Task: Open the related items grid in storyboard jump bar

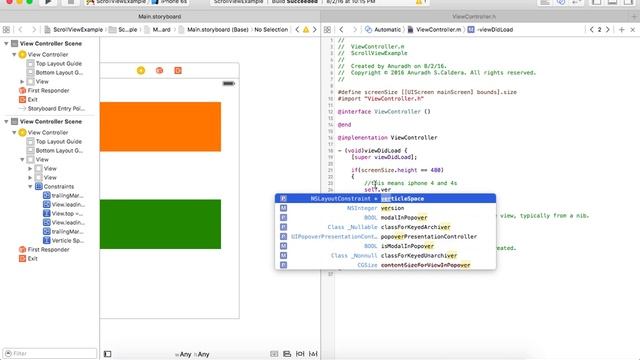Action: [6, 30]
